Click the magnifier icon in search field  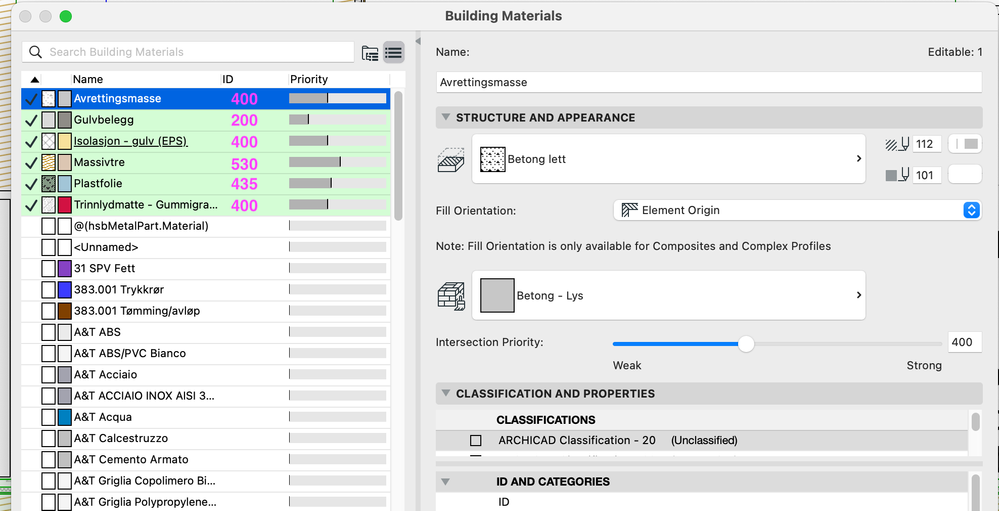click(x=36, y=52)
